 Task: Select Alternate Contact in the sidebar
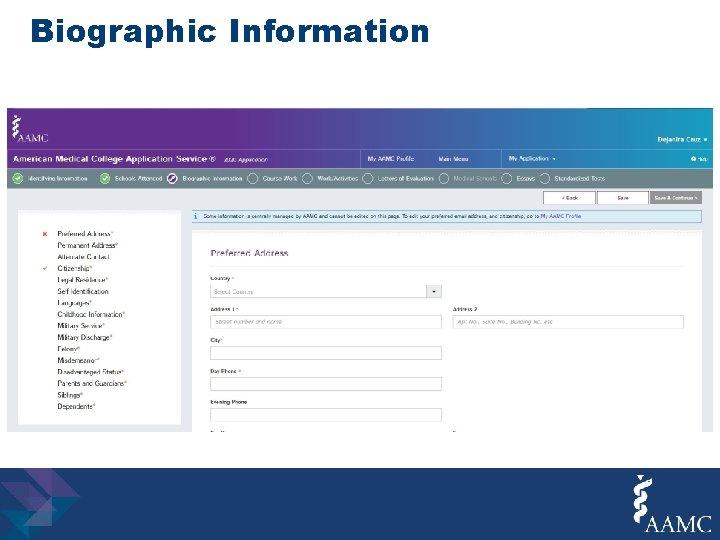pos(83,257)
